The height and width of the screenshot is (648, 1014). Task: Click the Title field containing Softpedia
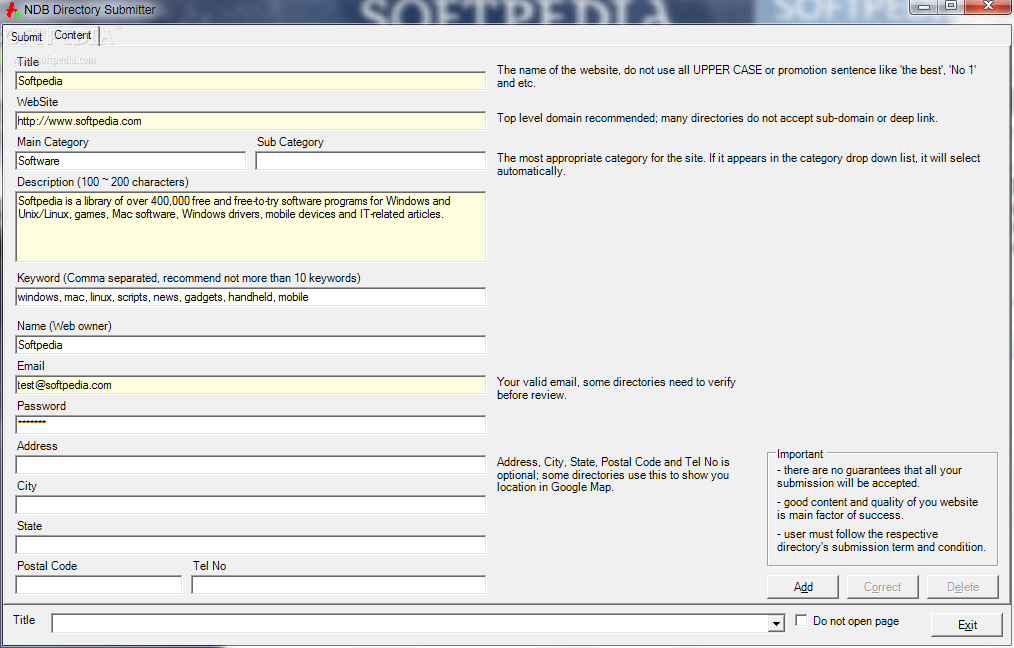click(250, 81)
